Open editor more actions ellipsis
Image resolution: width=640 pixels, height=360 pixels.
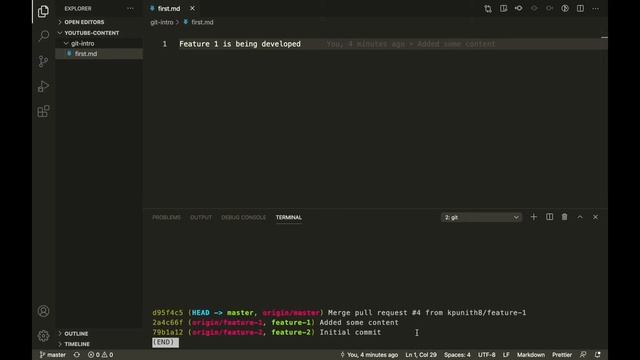coord(596,9)
